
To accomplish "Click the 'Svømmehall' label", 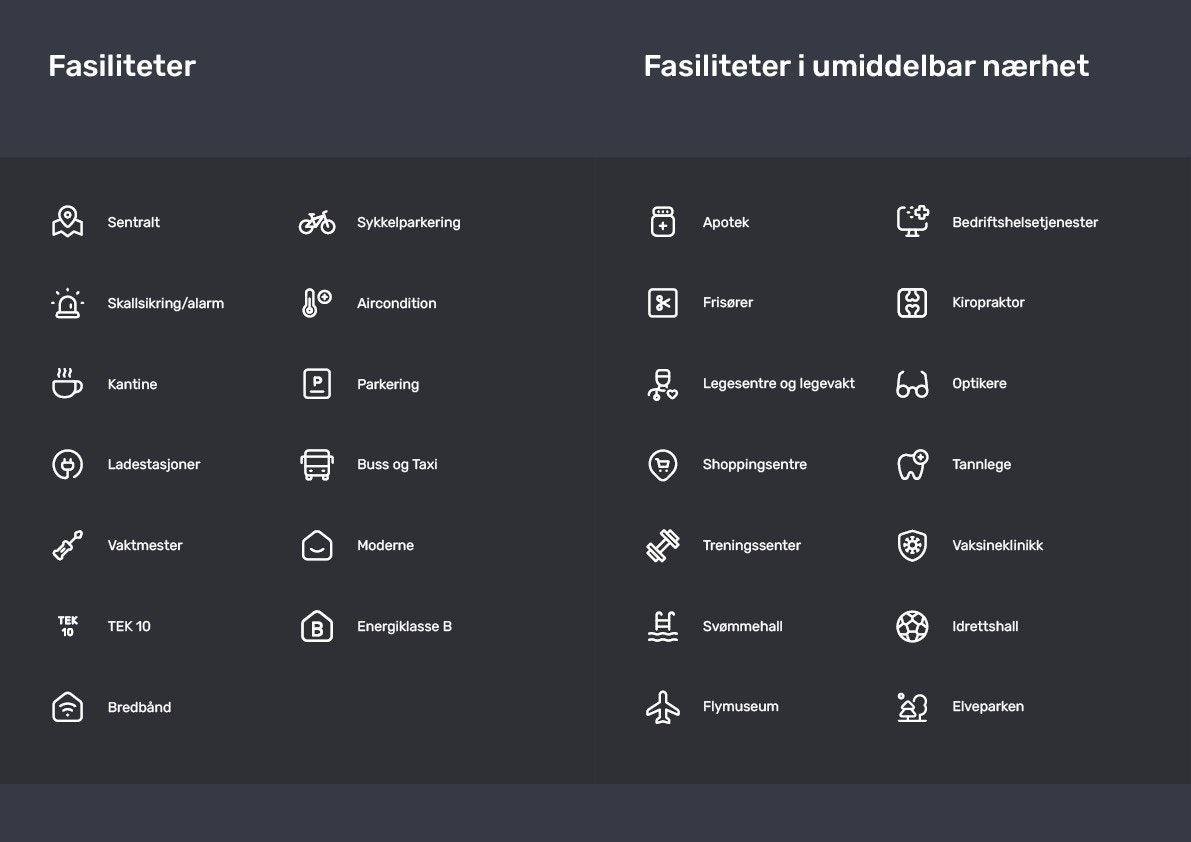I will pos(742,626).
